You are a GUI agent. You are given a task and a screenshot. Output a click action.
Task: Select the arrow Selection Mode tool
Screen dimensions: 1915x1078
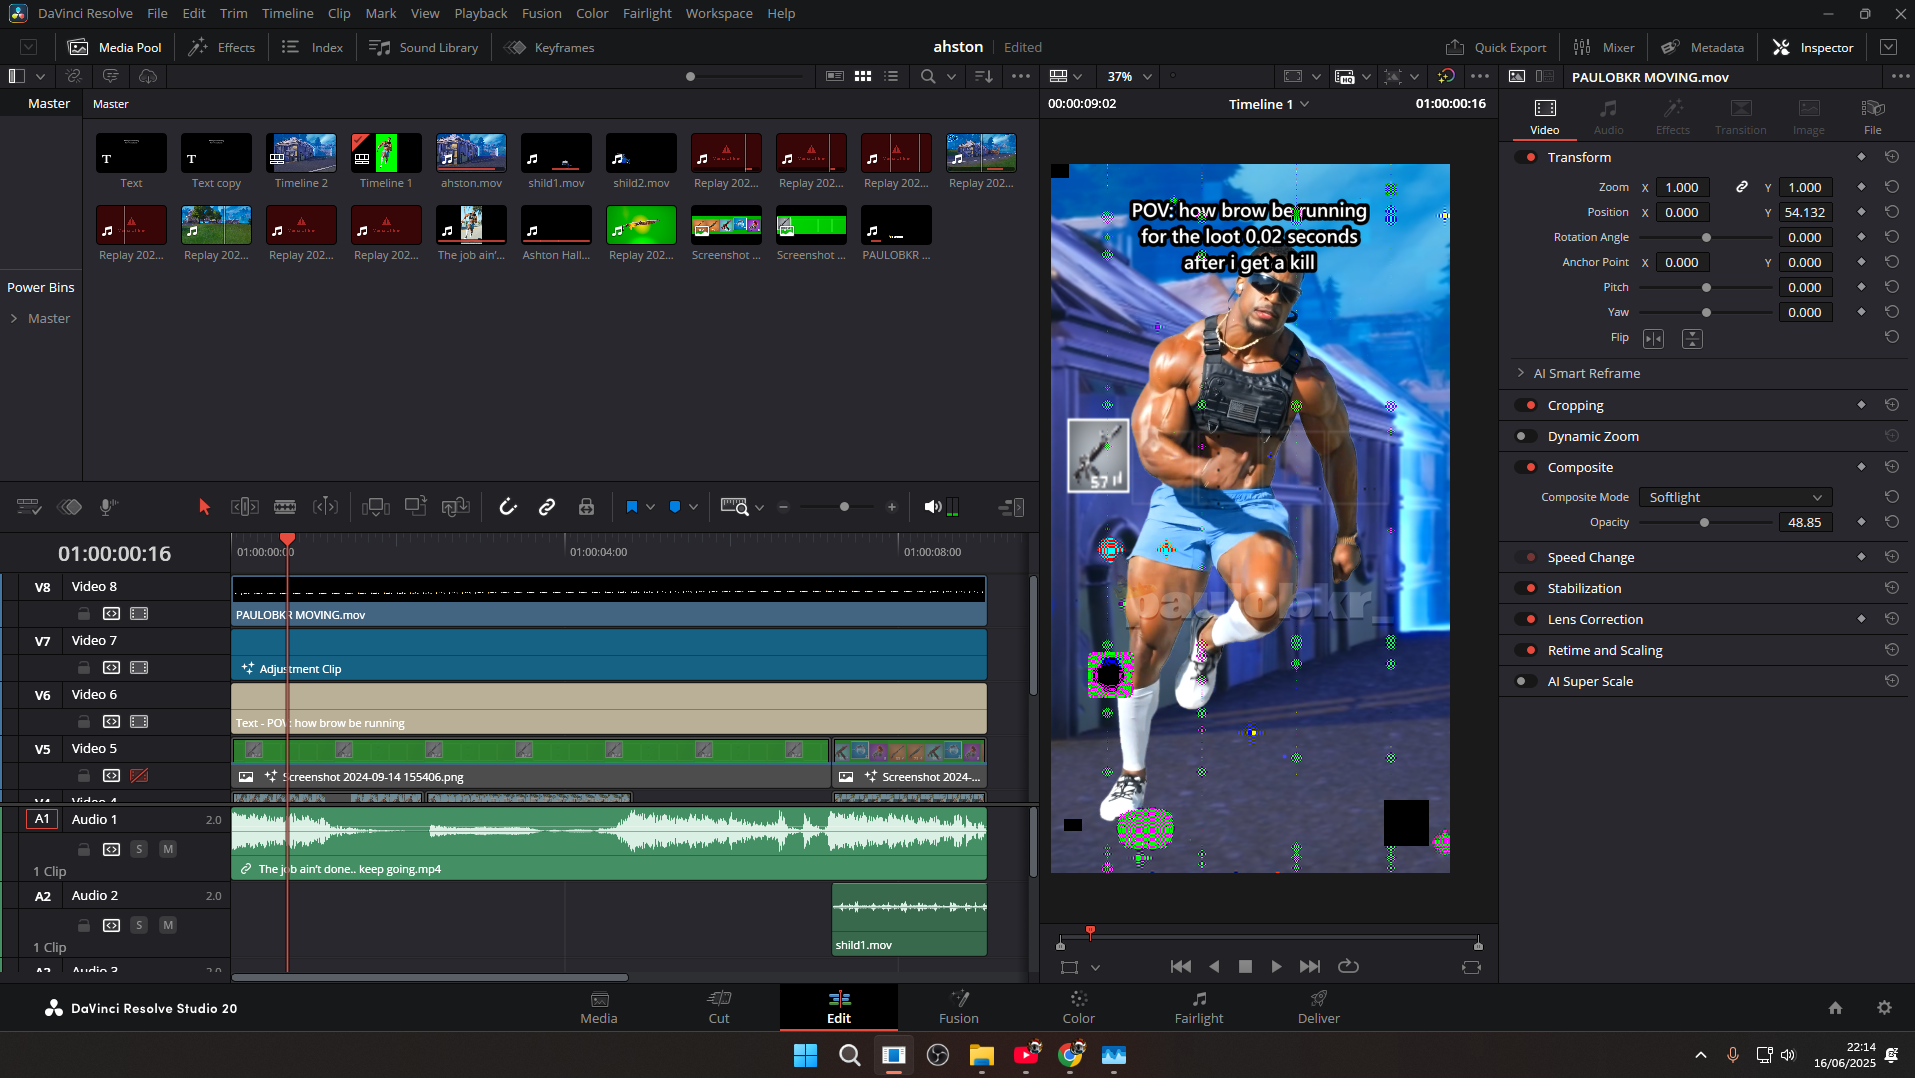coord(204,507)
